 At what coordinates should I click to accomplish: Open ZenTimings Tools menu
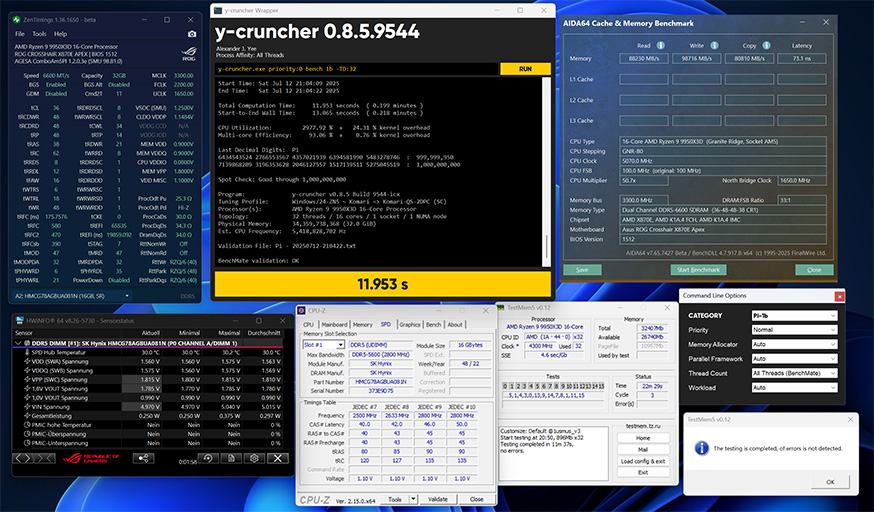pos(39,34)
